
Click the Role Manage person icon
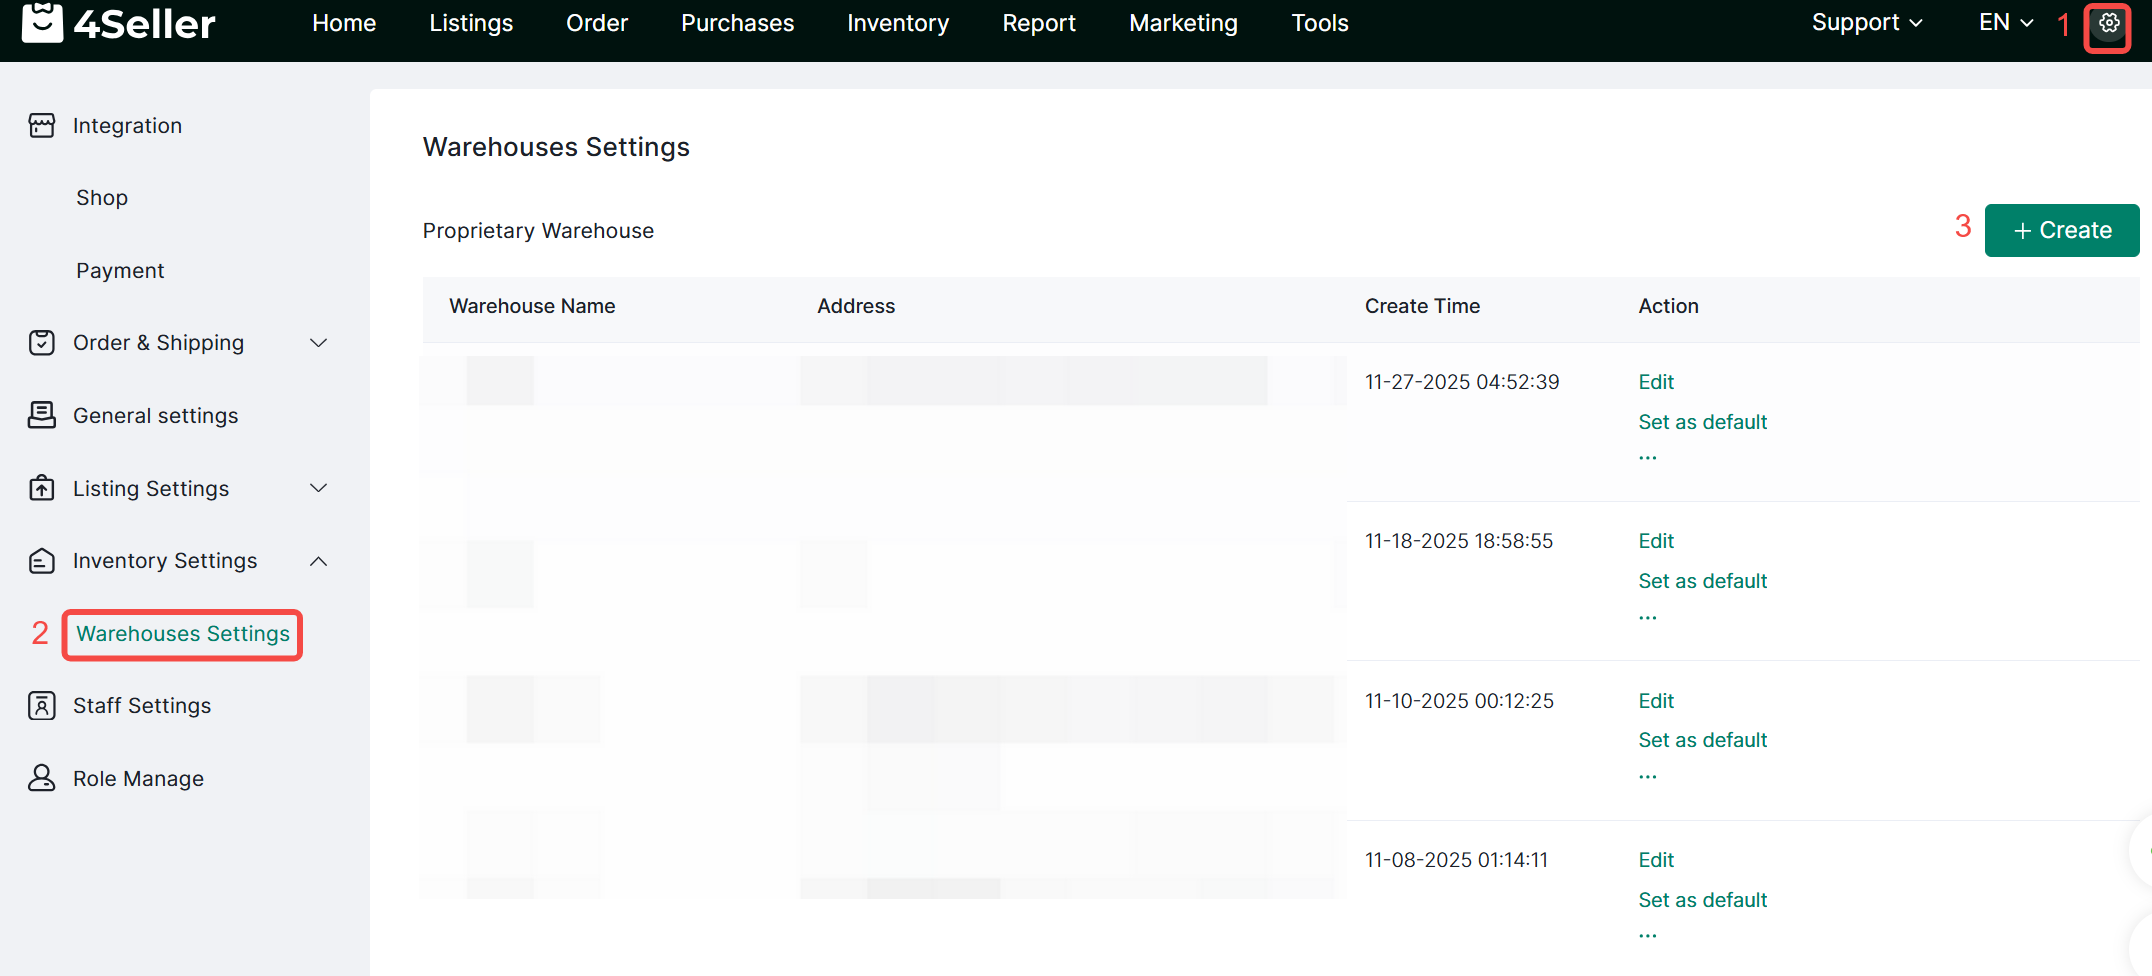(x=42, y=778)
